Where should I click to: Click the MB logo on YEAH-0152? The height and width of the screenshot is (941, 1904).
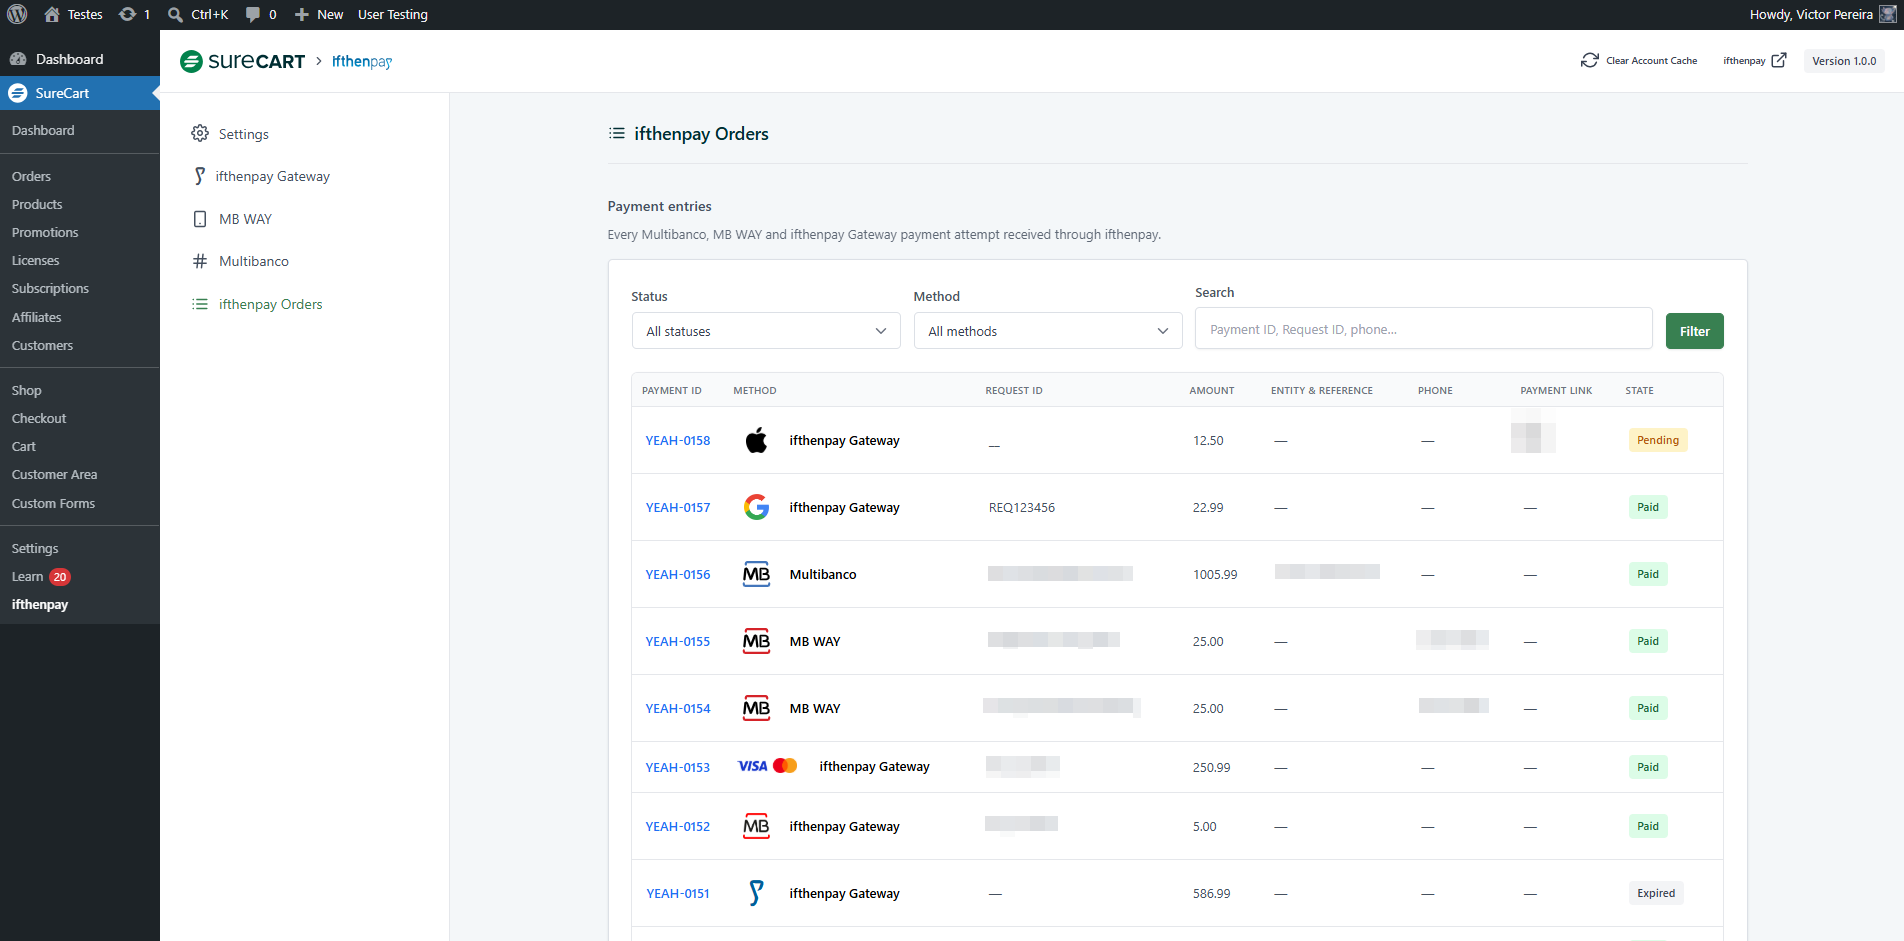(757, 826)
